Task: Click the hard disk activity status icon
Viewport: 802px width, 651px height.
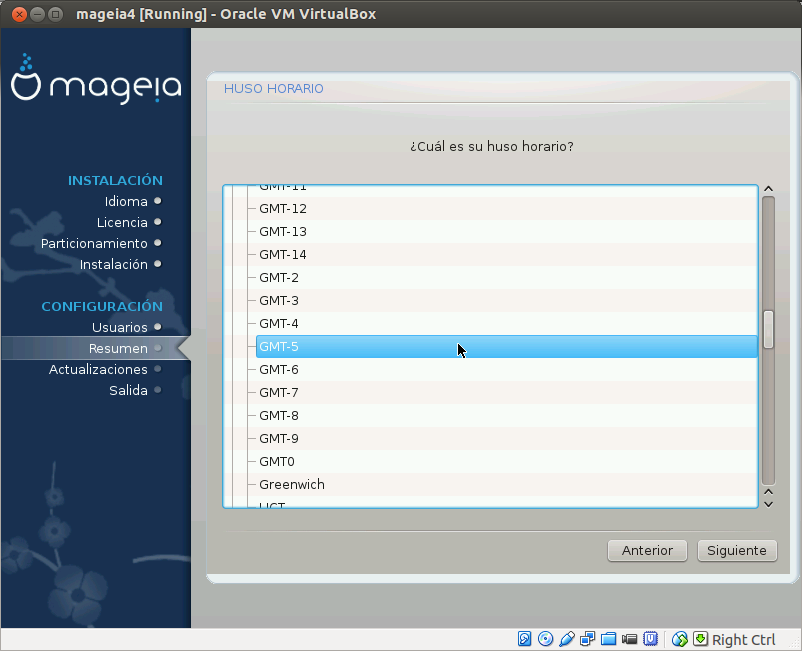Action: point(524,639)
